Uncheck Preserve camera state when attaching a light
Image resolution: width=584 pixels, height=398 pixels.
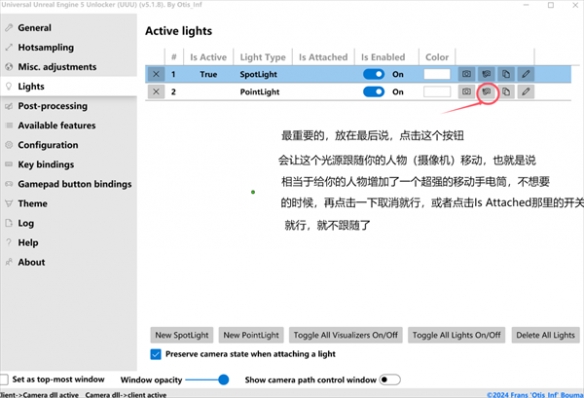[156, 354]
